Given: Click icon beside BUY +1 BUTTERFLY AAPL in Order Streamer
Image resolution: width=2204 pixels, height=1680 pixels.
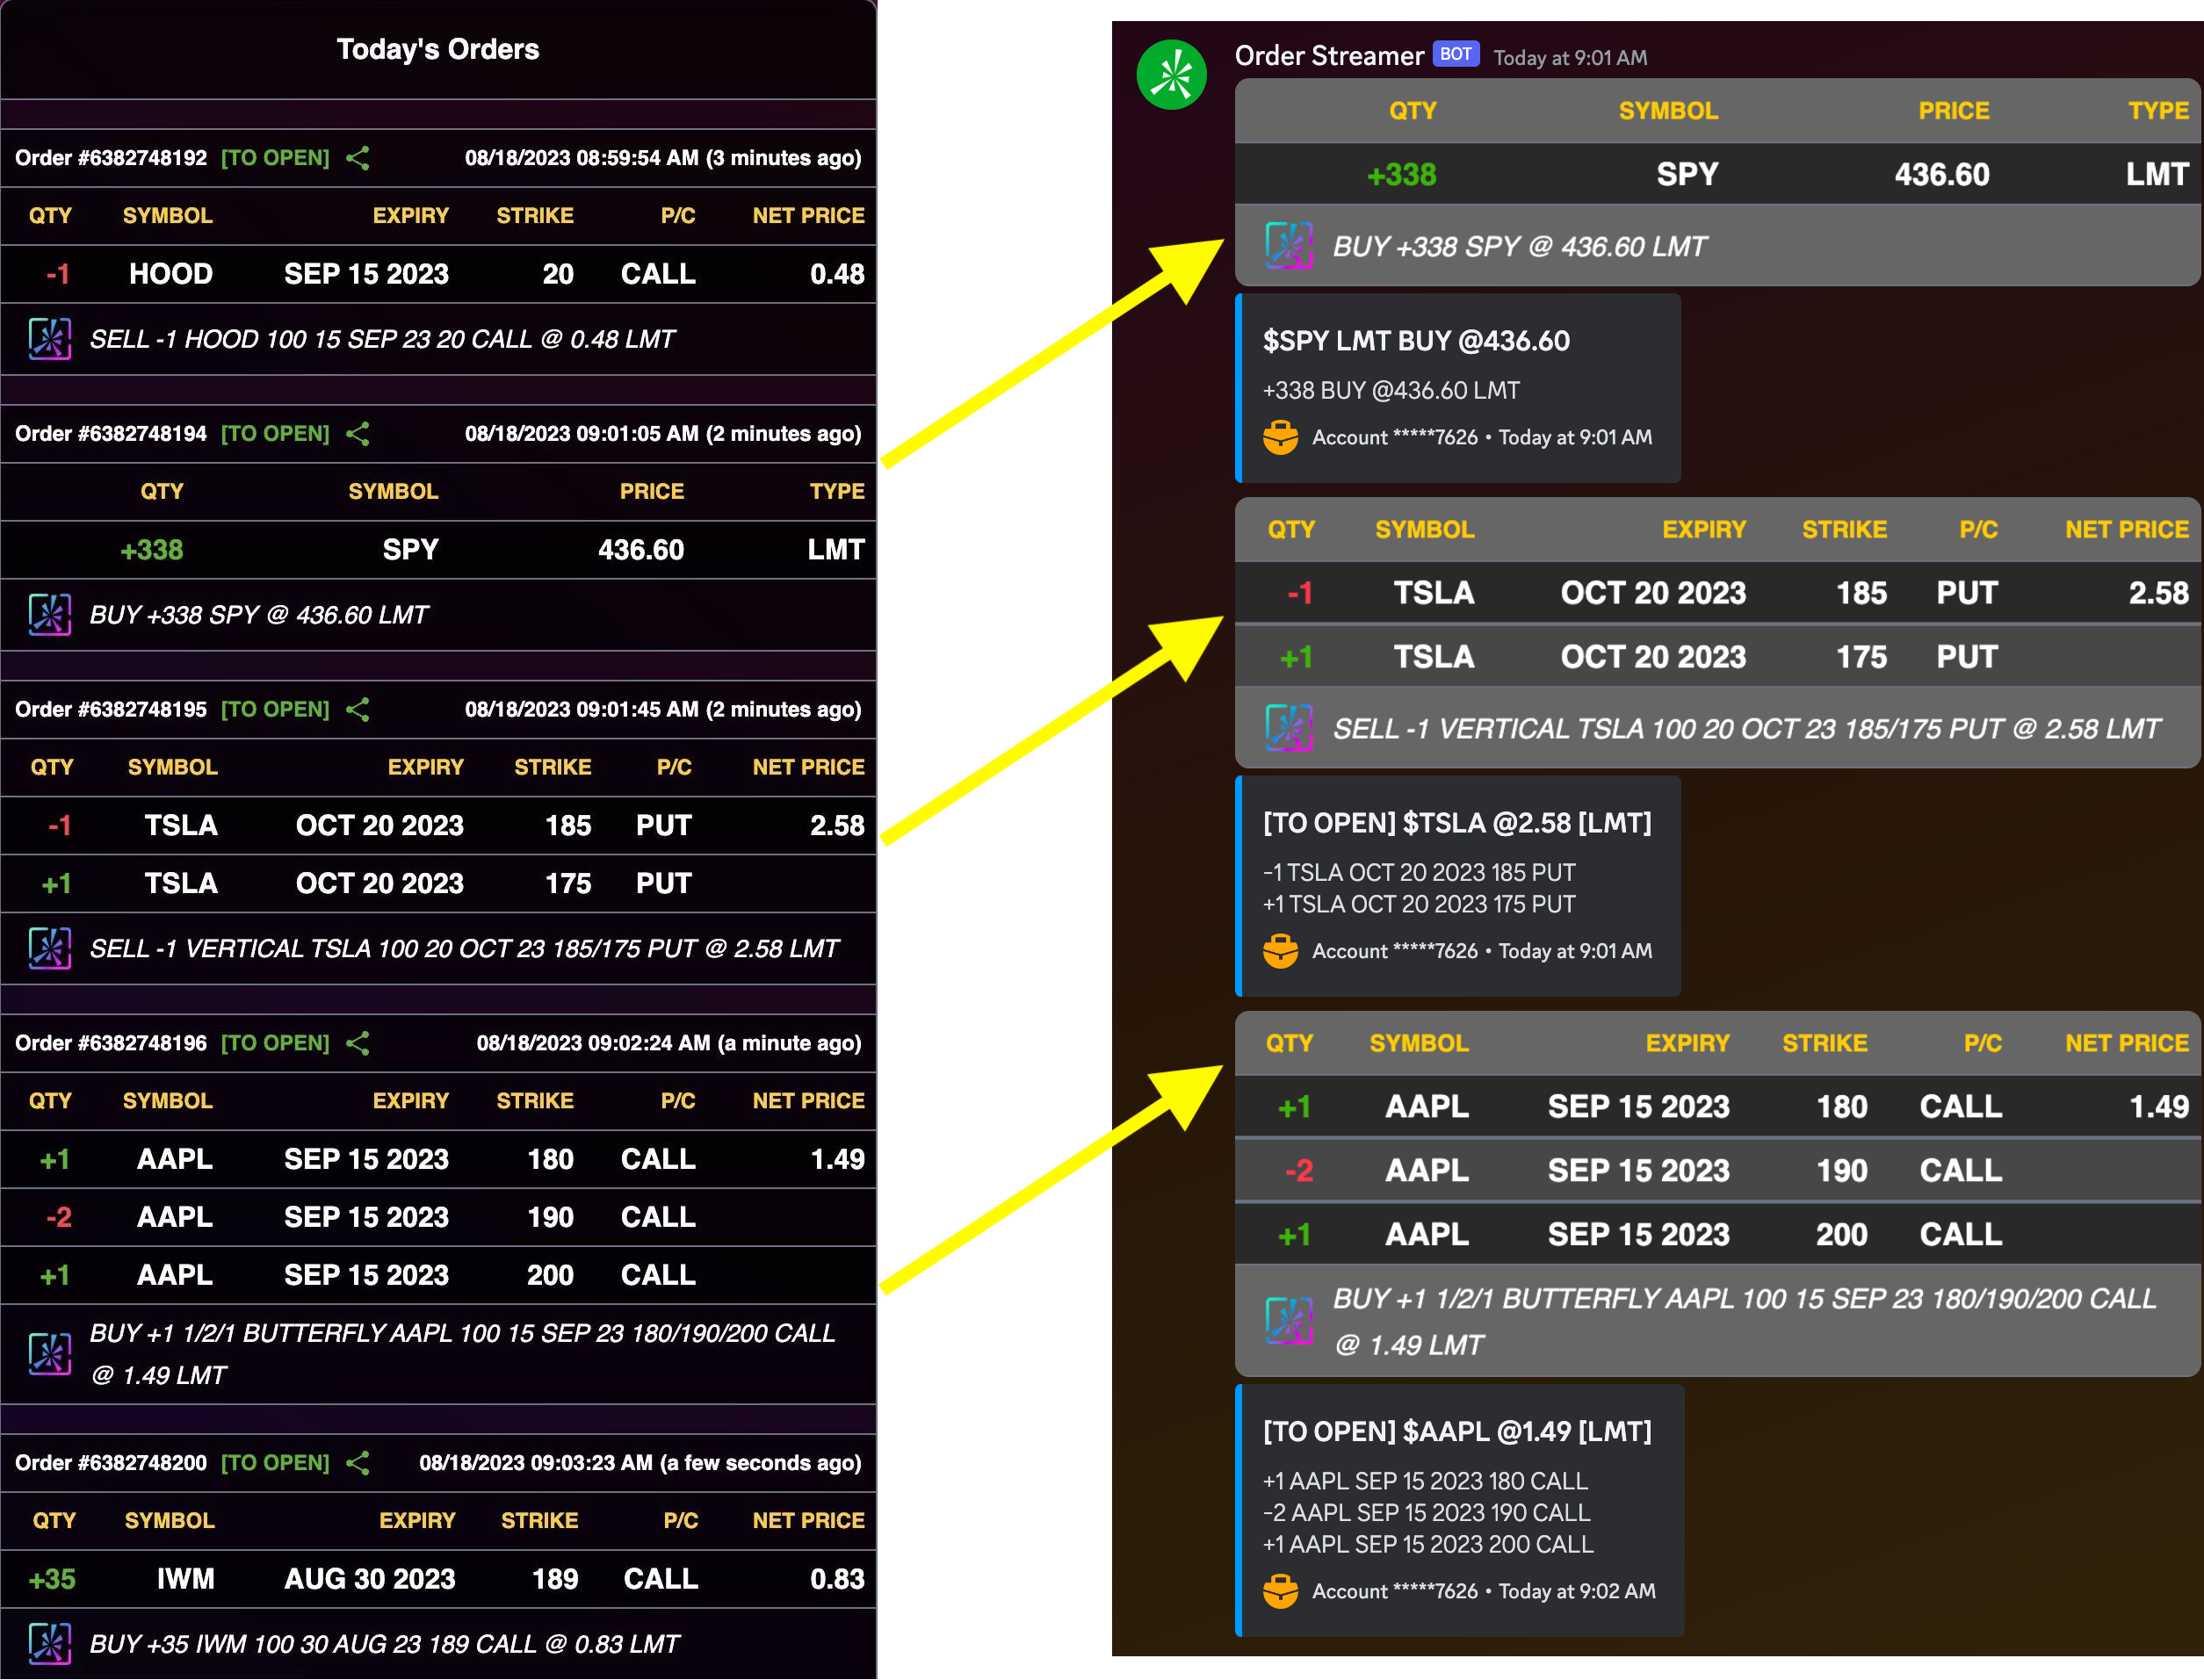Looking at the screenshot, I should point(1289,1321).
